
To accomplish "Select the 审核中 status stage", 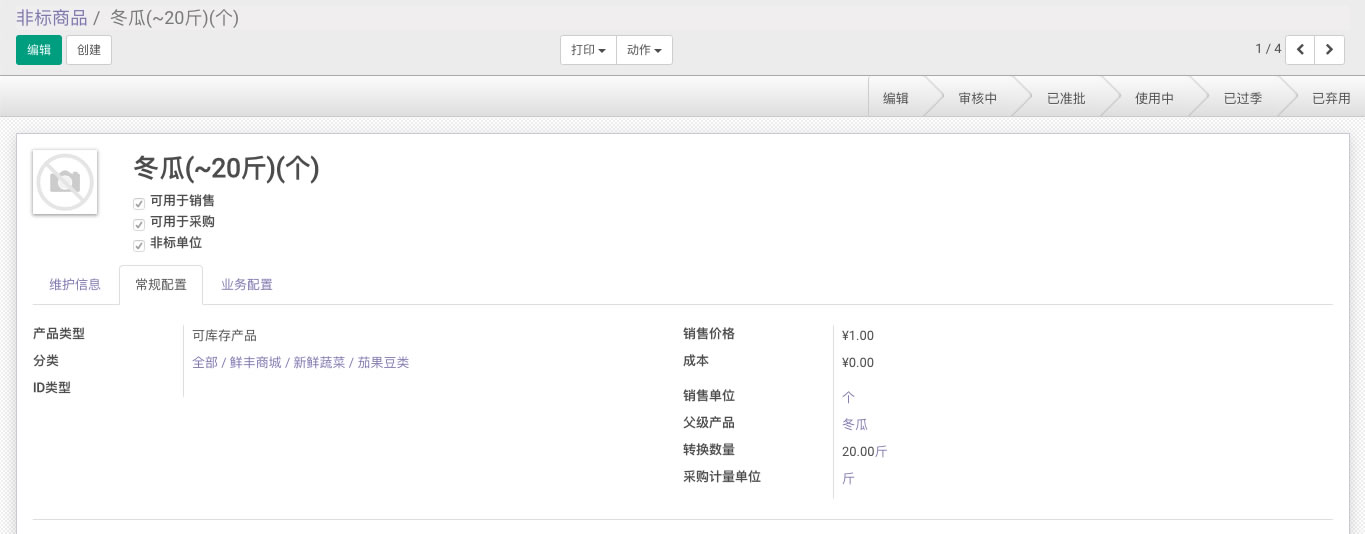I will coord(977,99).
